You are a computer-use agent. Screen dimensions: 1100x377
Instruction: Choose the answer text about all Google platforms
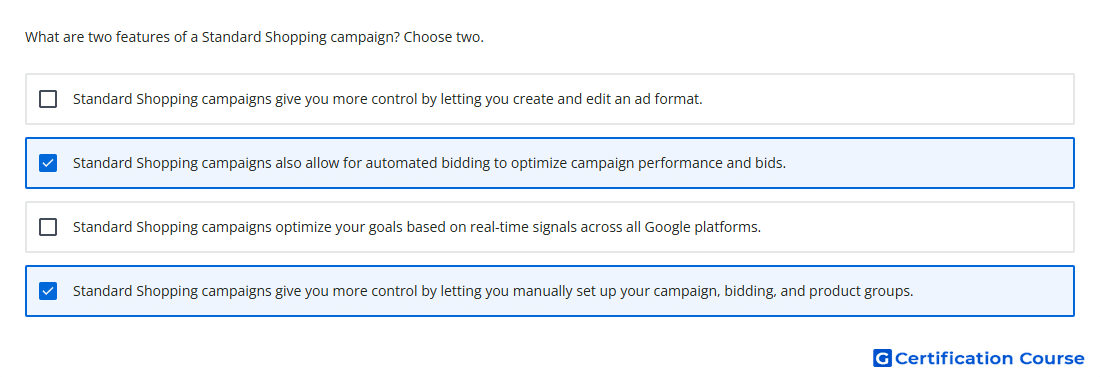pos(417,227)
